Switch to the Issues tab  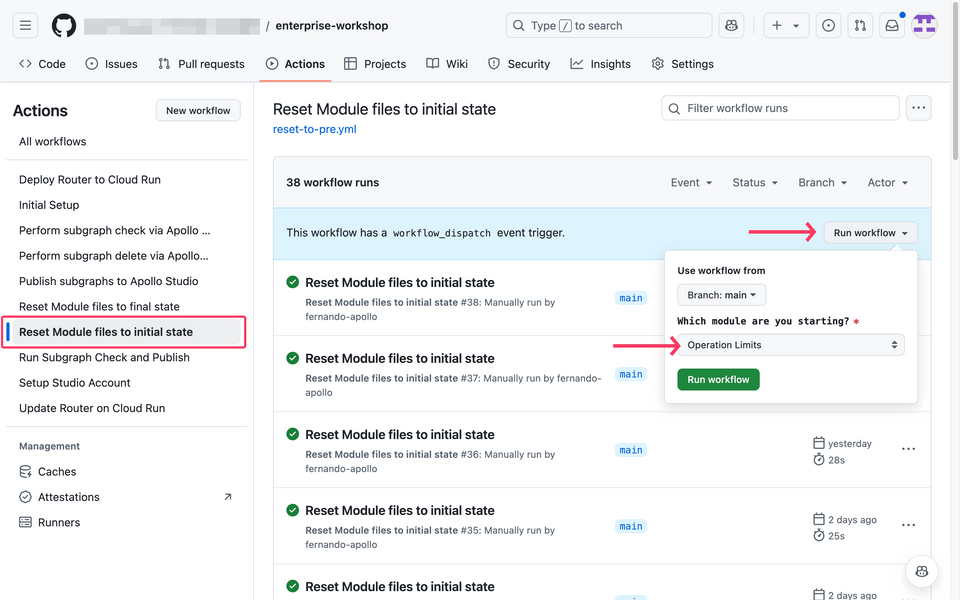[x=111, y=64]
